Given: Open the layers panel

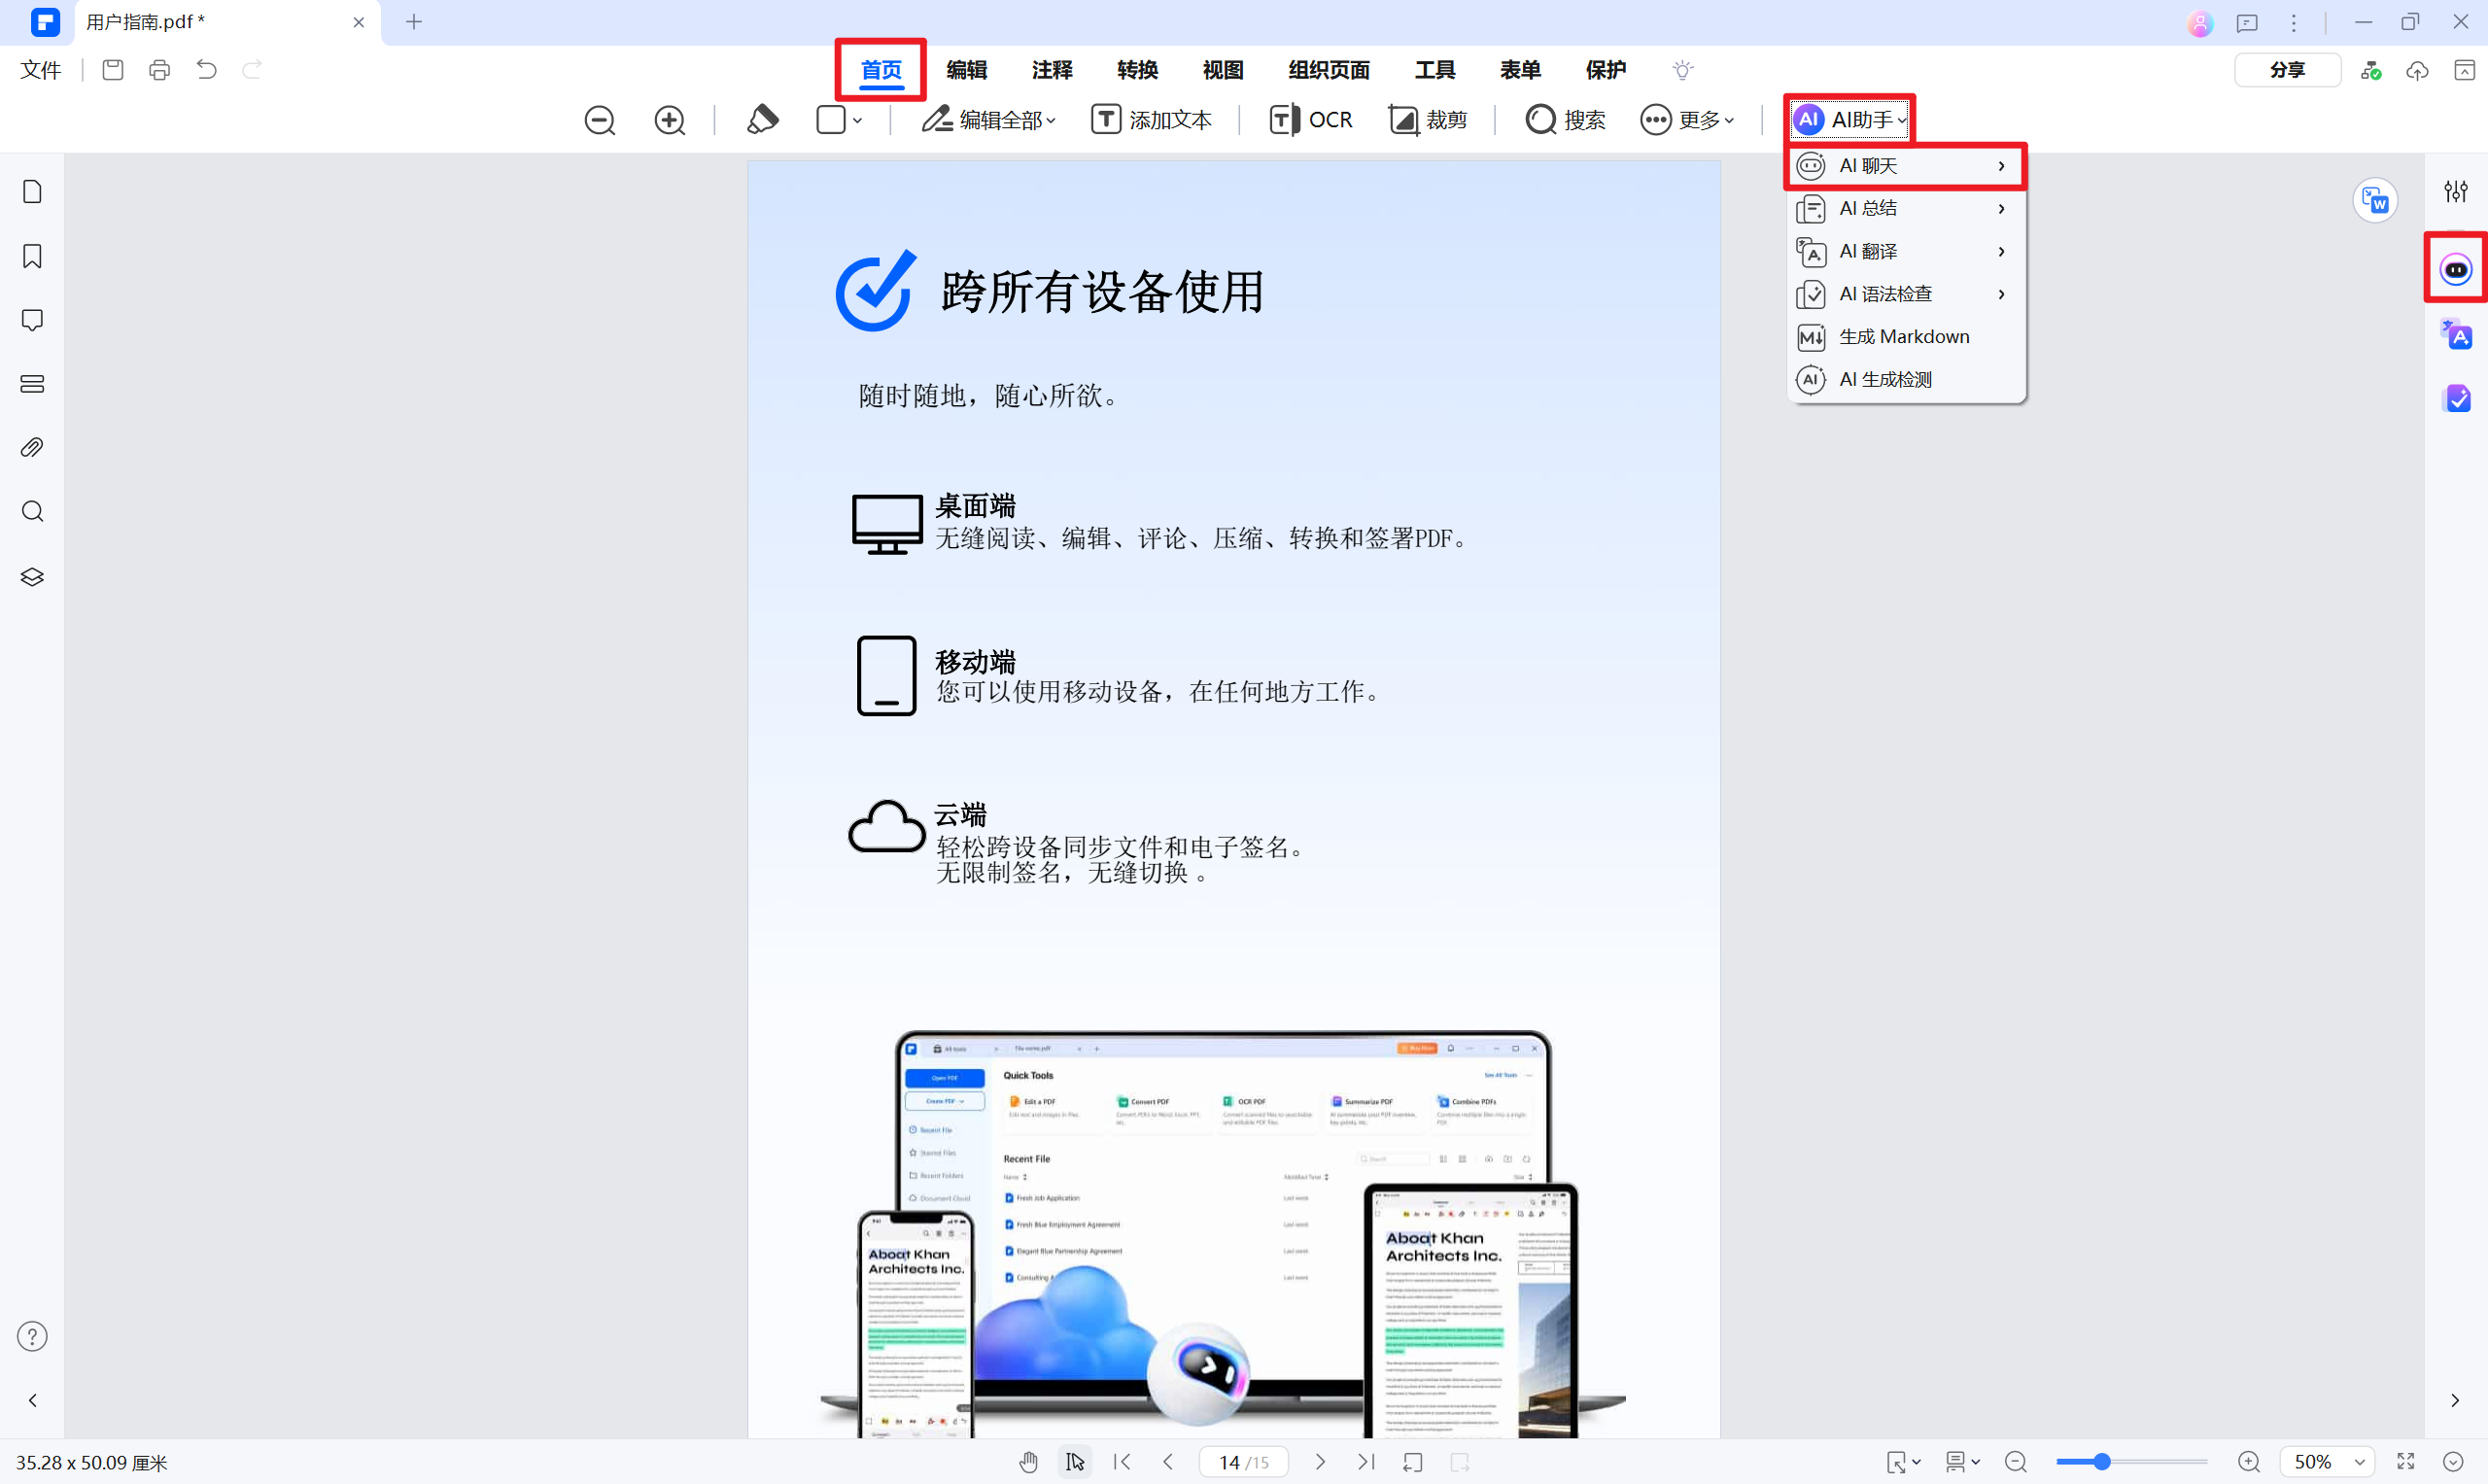Looking at the screenshot, I should point(32,577).
